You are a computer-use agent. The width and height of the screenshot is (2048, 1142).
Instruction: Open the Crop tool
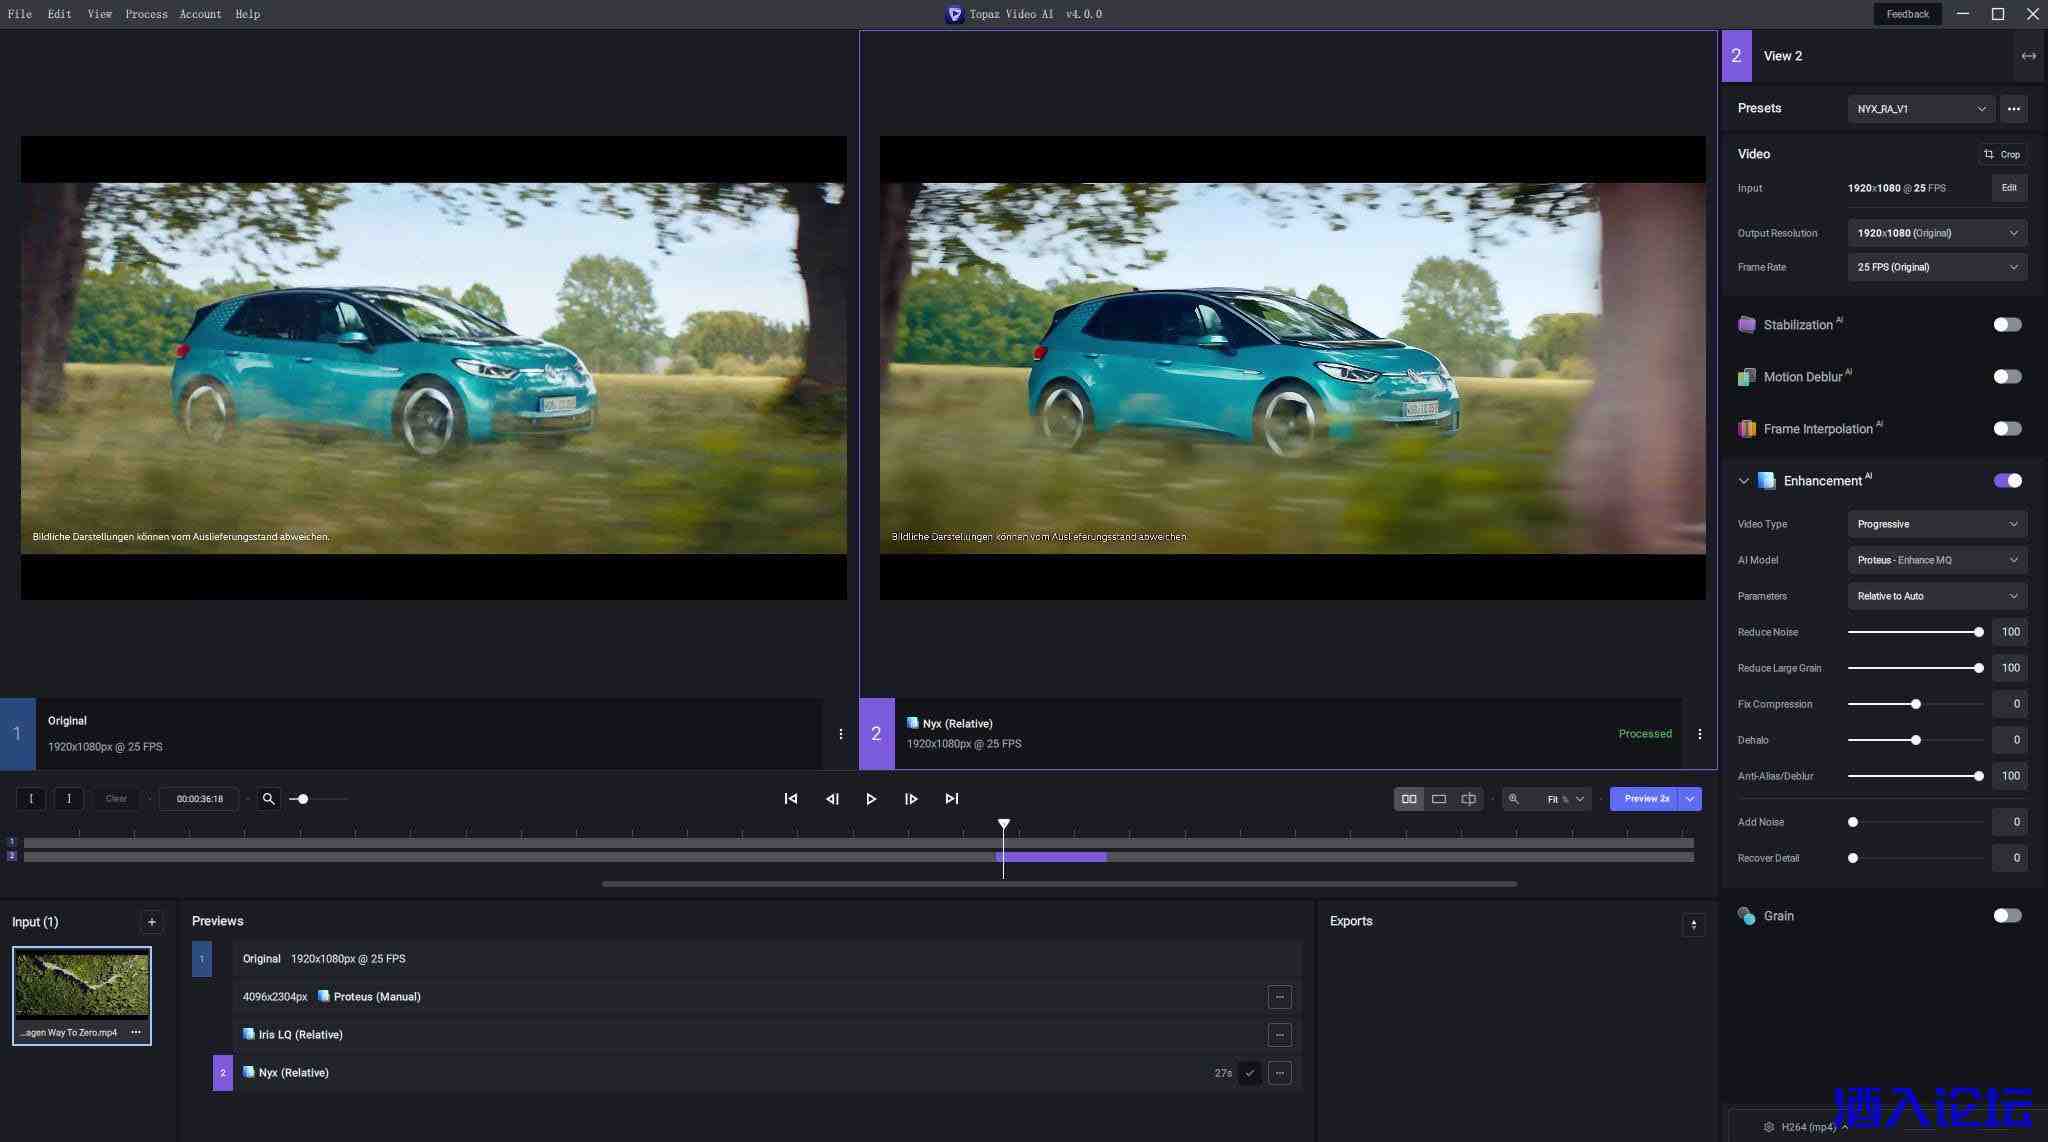2002,154
